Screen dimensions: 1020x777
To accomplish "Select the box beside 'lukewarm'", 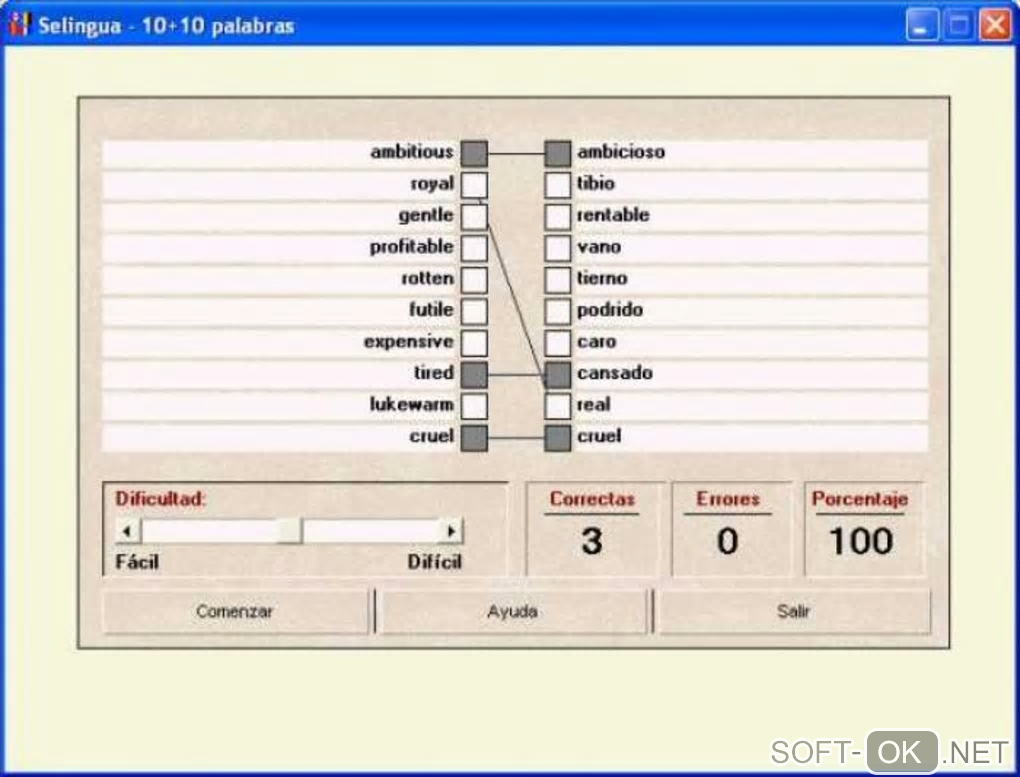I will pos(474,406).
